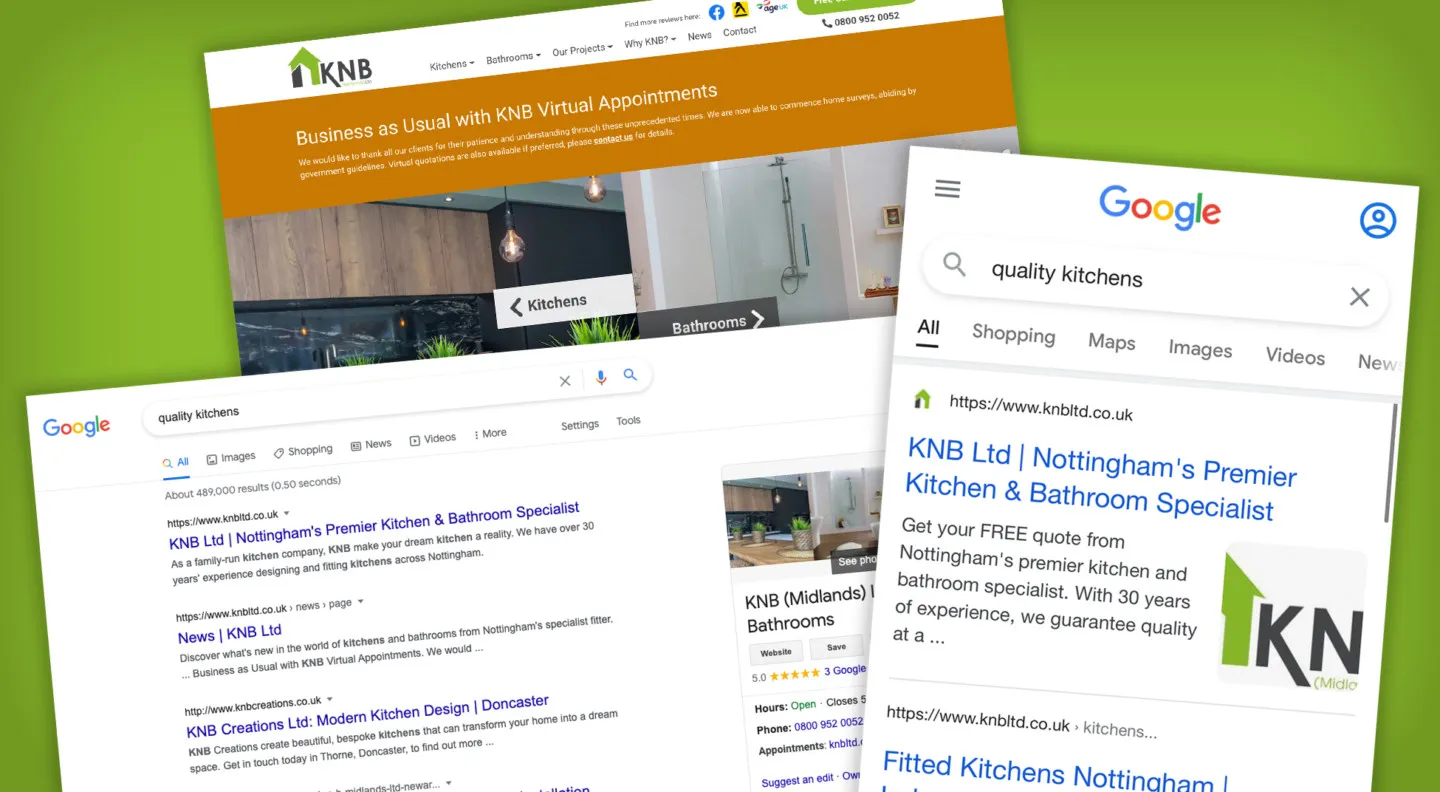Clear the mobile search with the X icon
Screen dimensions: 1440x792
(x=1359, y=297)
